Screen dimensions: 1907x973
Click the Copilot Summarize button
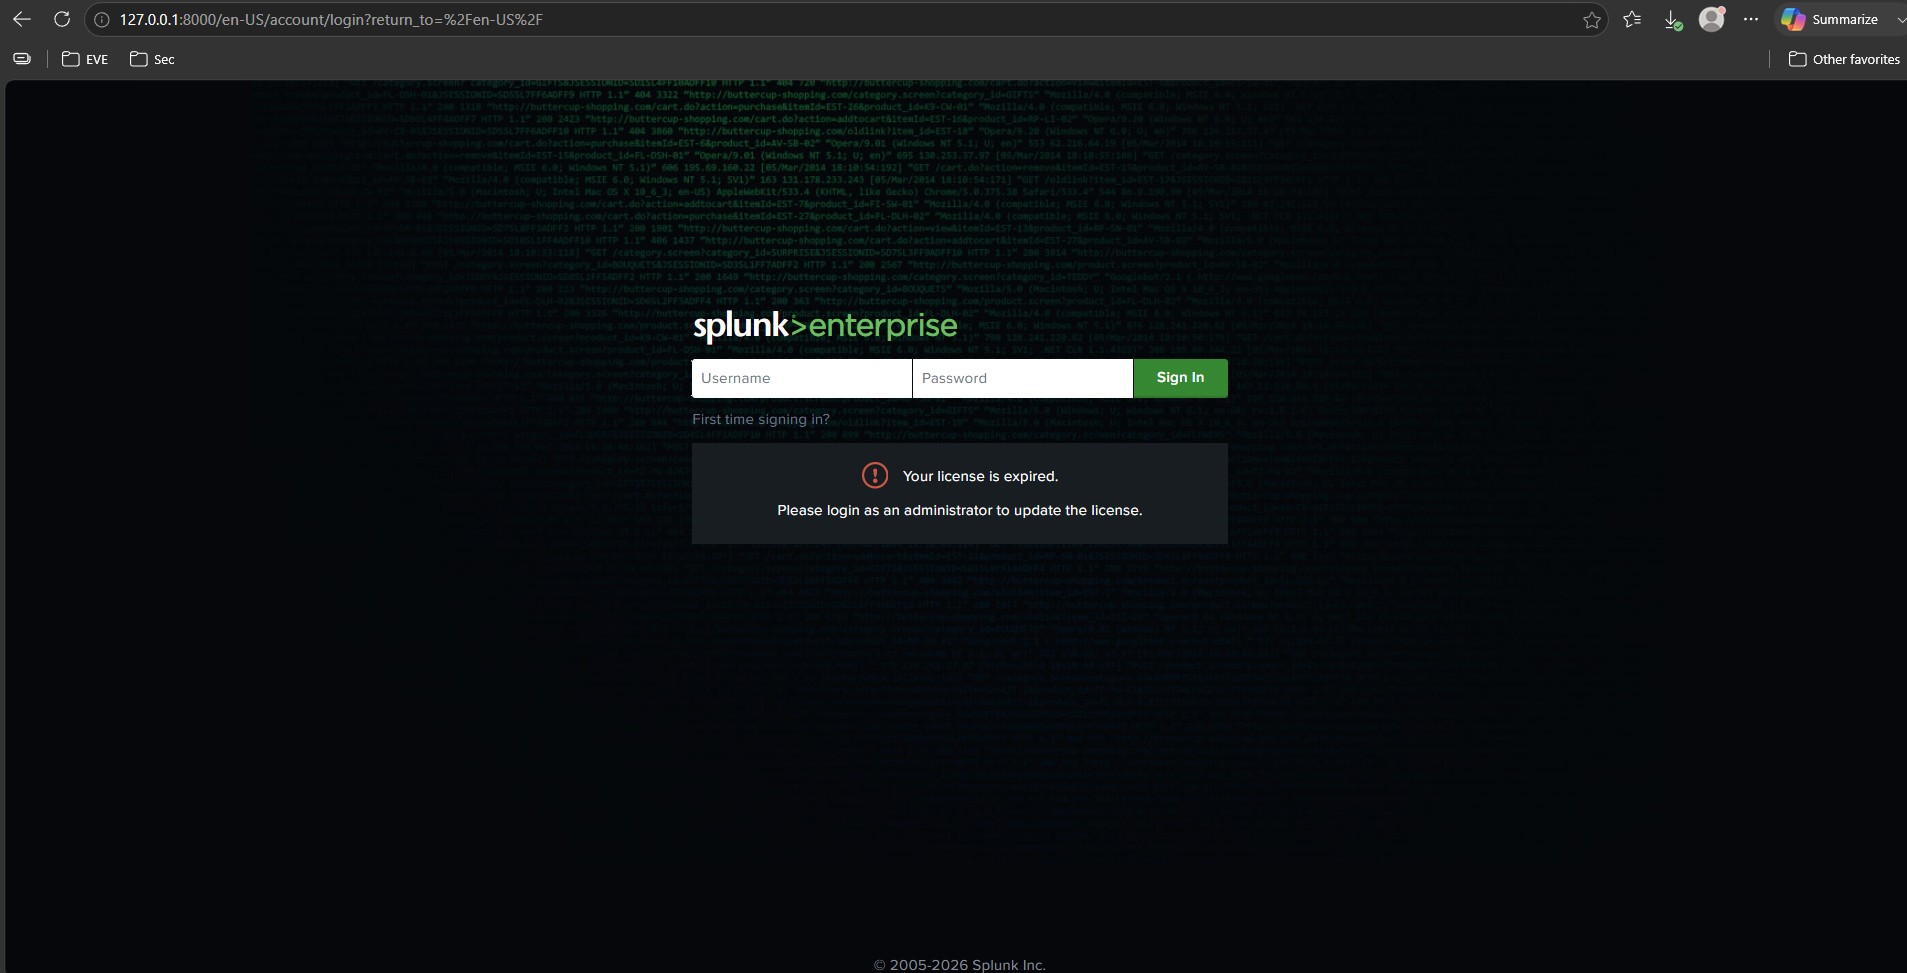tap(1829, 19)
